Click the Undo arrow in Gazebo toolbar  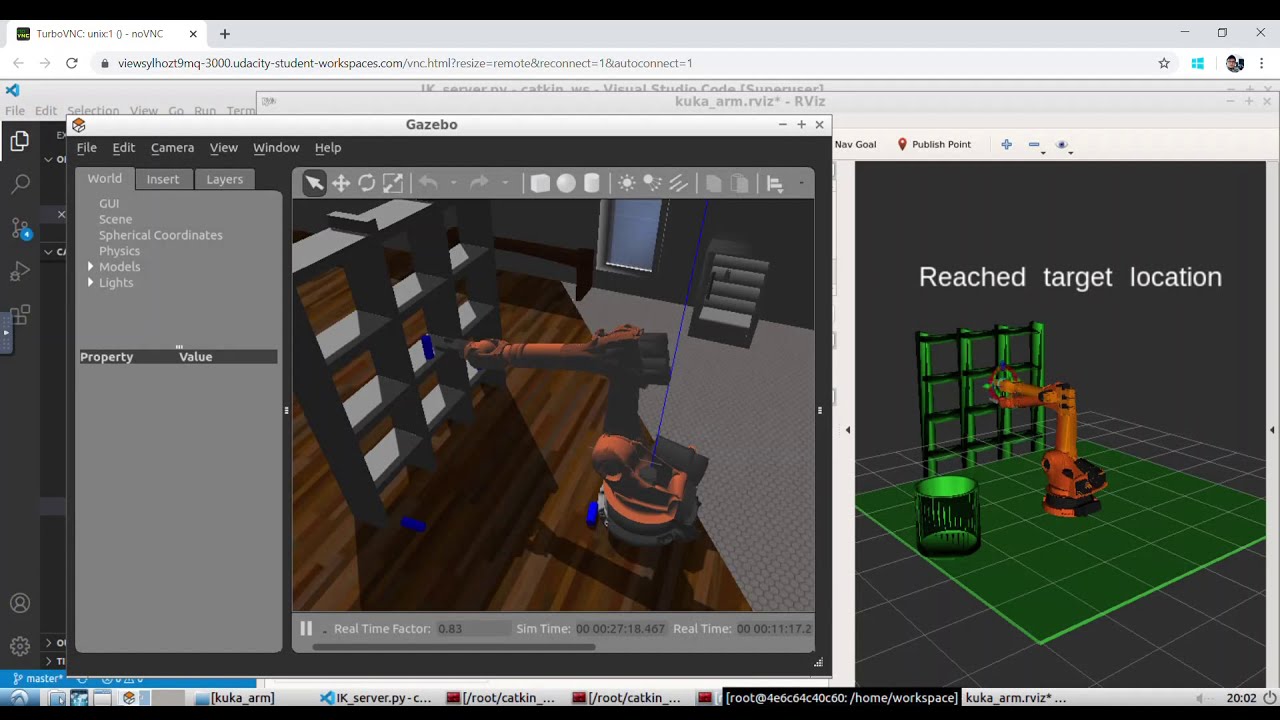point(428,183)
